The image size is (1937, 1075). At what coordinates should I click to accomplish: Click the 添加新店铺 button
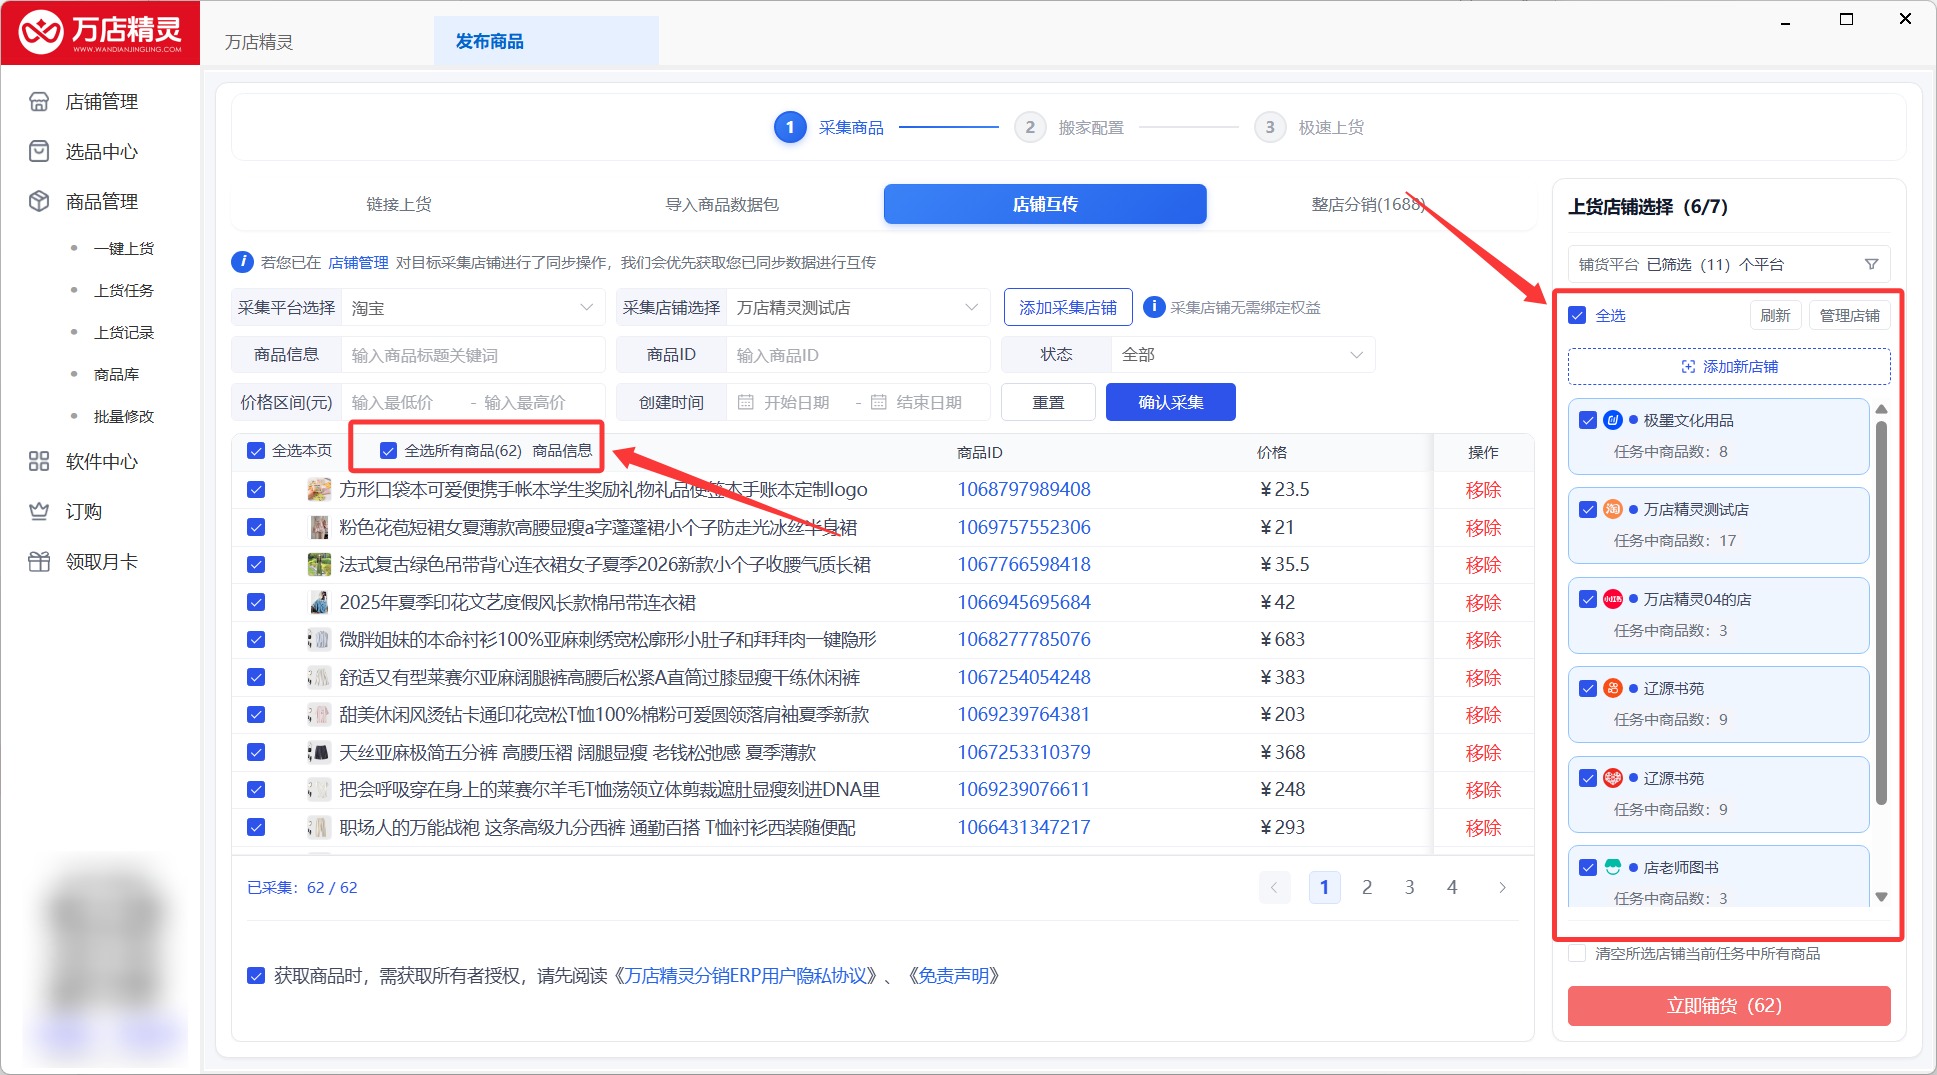1729,366
